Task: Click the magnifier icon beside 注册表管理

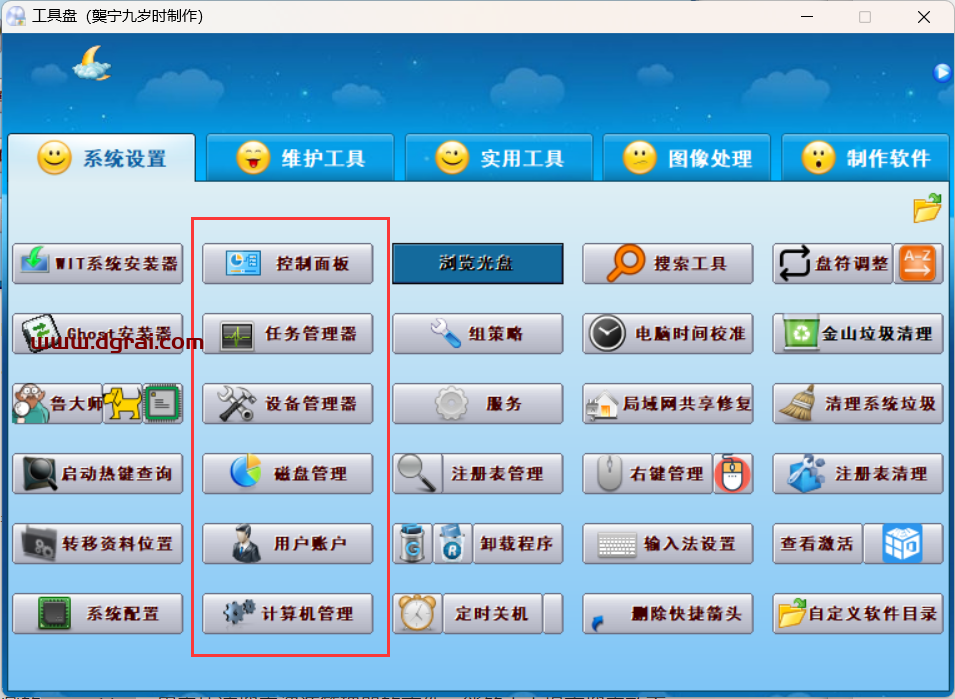Action: (417, 474)
